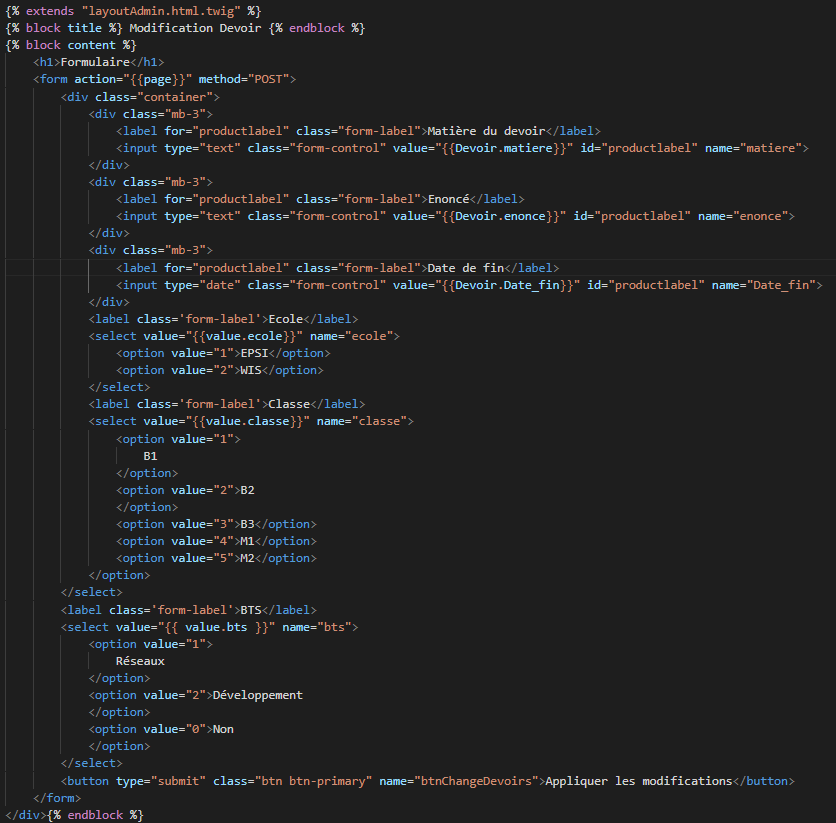Click the closing "</form>" tag
Image resolution: width=836 pixels, height=823 pixels.
coord(57,798)
